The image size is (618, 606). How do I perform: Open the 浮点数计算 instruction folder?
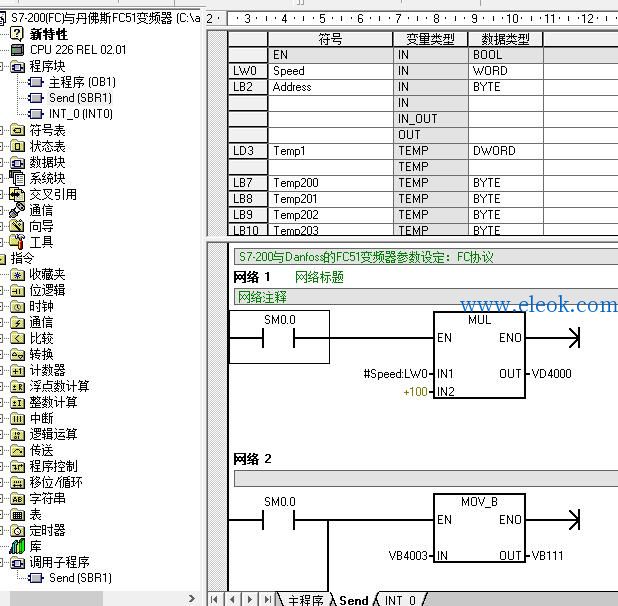[x=17, y=387]
